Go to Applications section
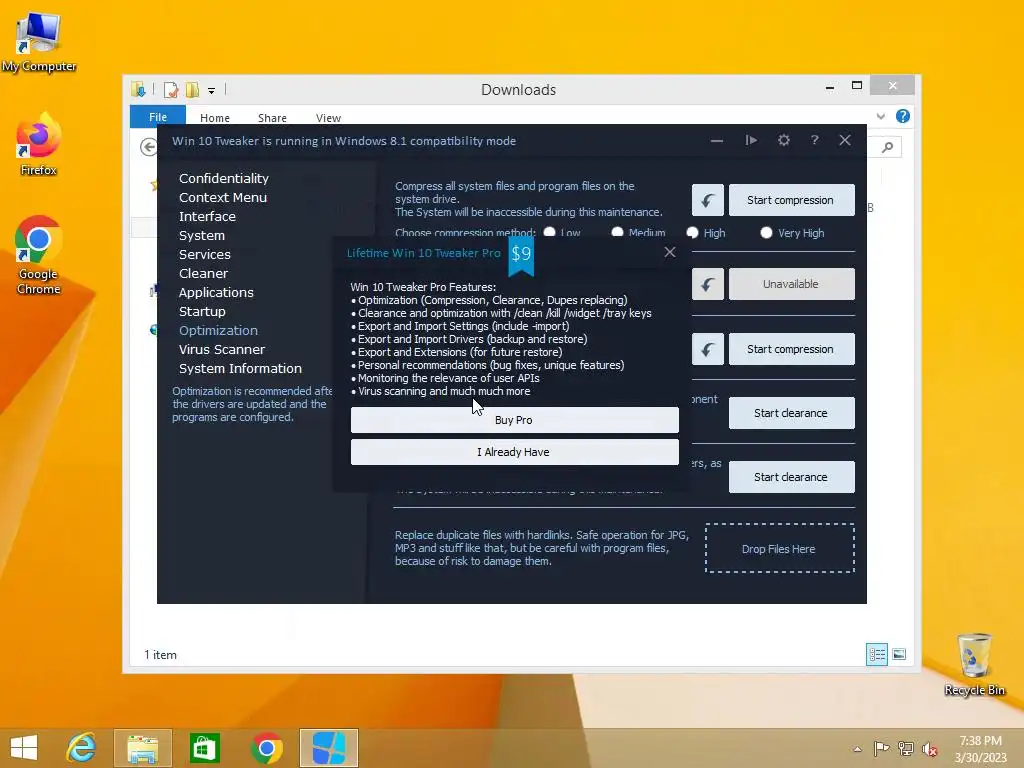Image resolution: width=1024 pixels, height=768 pixels. click(x=216, y=292)
